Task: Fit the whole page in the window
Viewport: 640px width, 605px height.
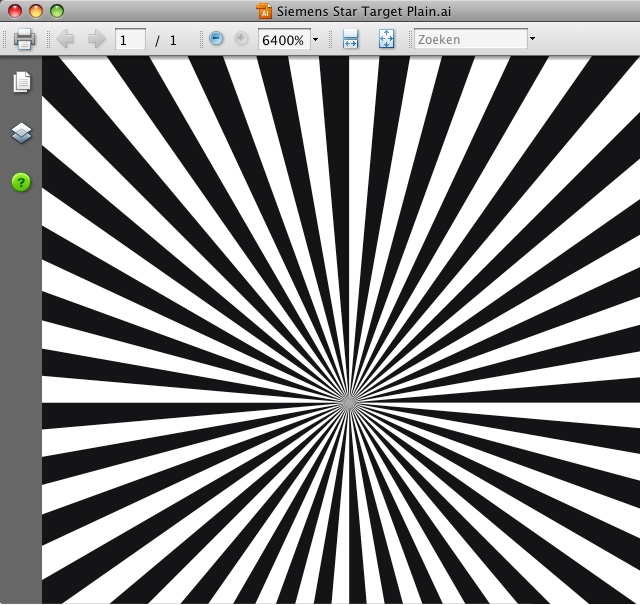Action: point(387,40)
